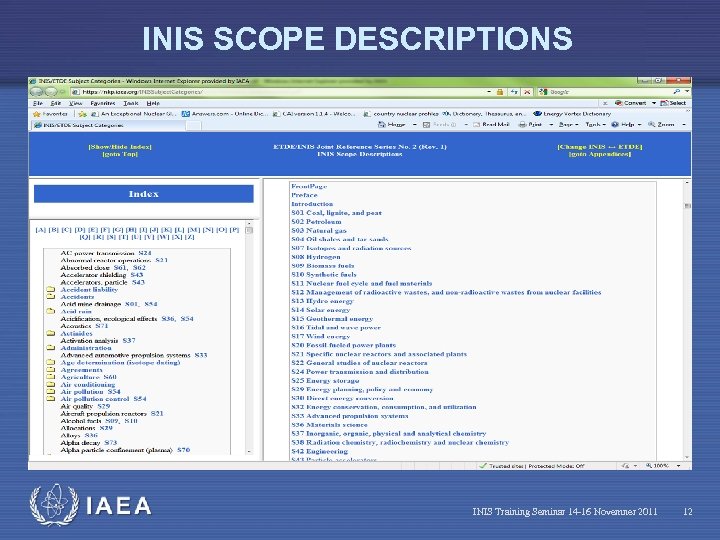This screenshot has height=540, width=720.
Task: Click the Read Mail toolbar icon
Action: tap(477, 124)
